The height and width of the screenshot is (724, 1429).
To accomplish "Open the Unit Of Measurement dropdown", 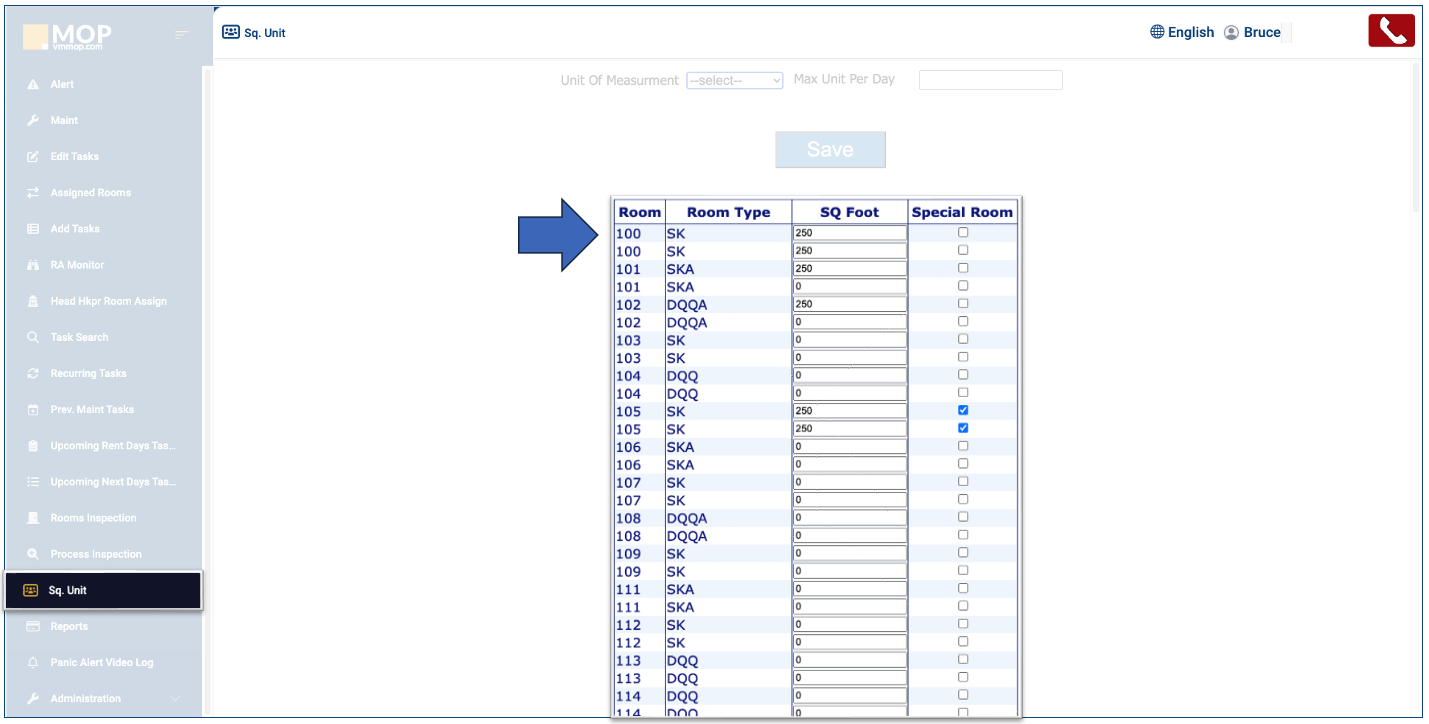I will click(734, 81).
